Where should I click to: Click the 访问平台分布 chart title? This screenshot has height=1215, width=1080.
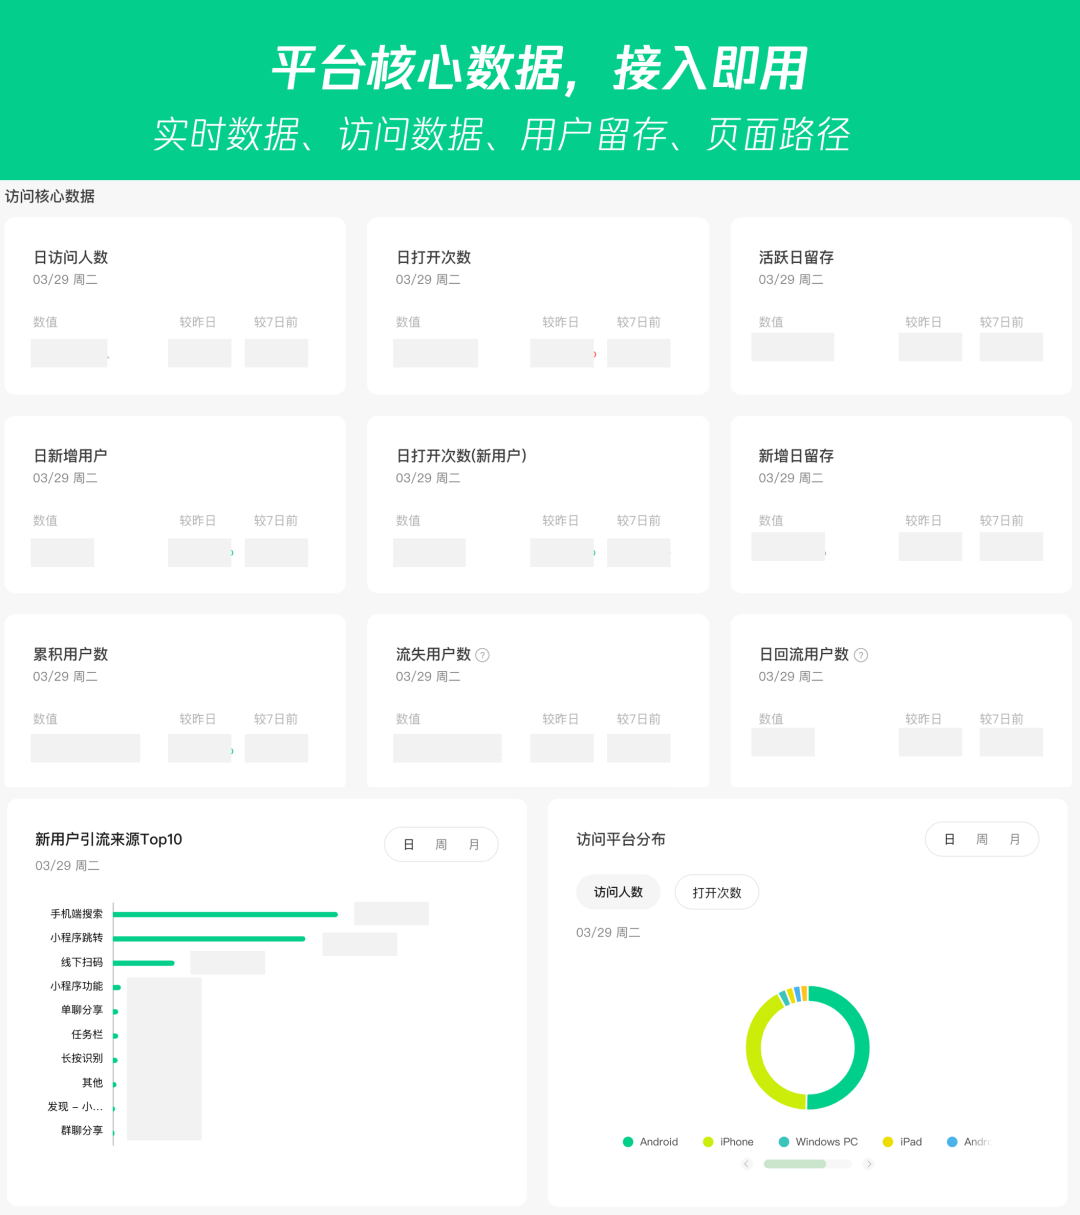click(621, 839)
